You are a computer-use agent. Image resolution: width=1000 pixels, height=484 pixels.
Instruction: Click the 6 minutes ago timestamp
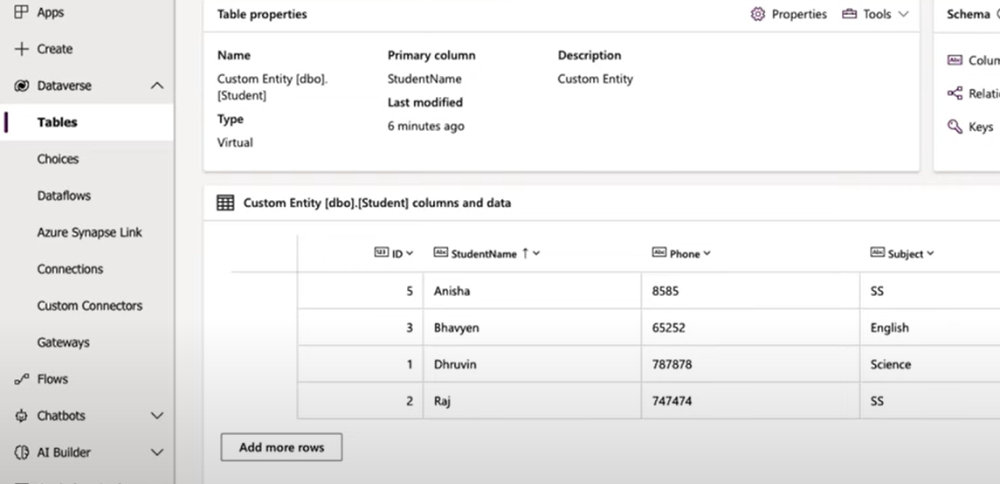426,126
